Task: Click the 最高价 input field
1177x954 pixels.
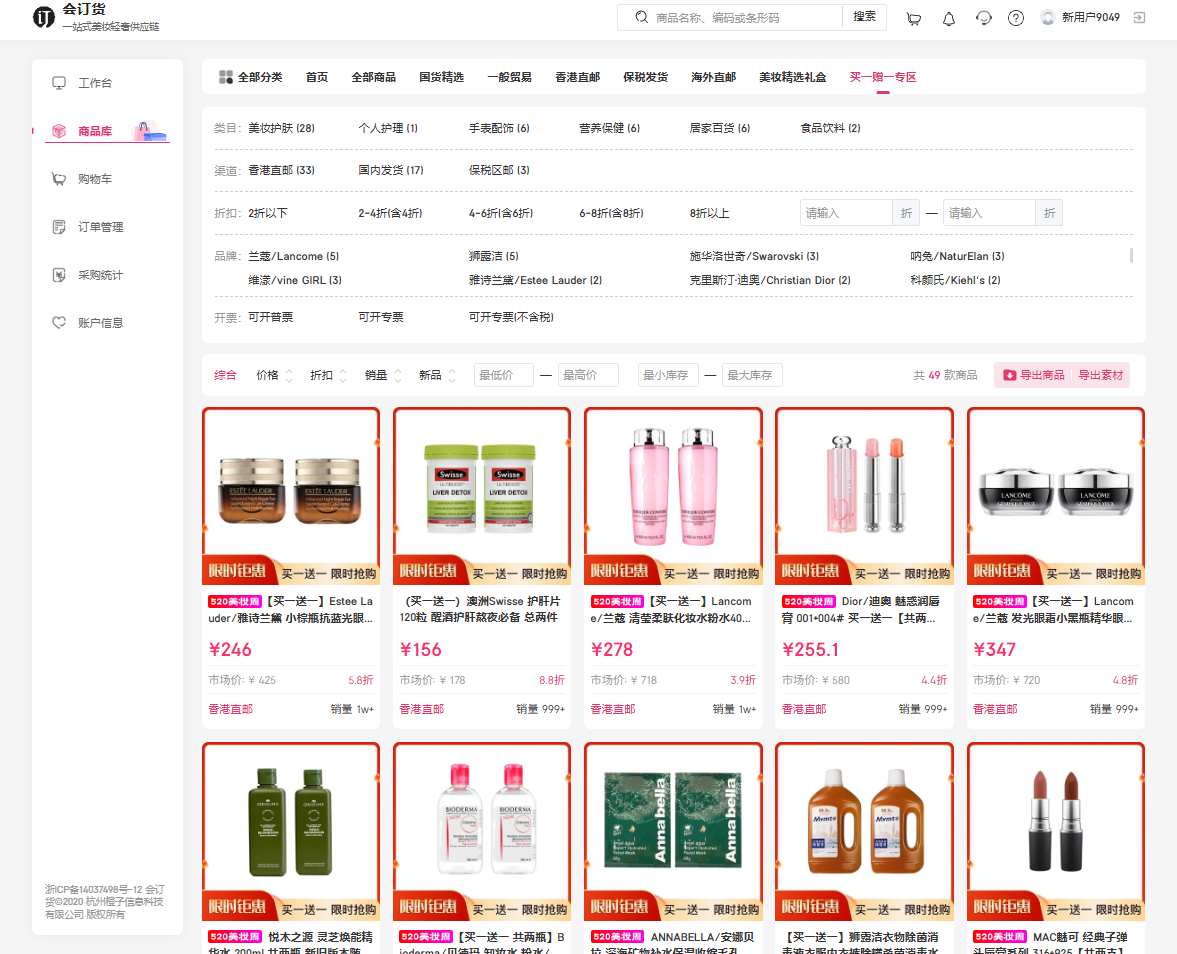Action: click(x=588, y=375)
